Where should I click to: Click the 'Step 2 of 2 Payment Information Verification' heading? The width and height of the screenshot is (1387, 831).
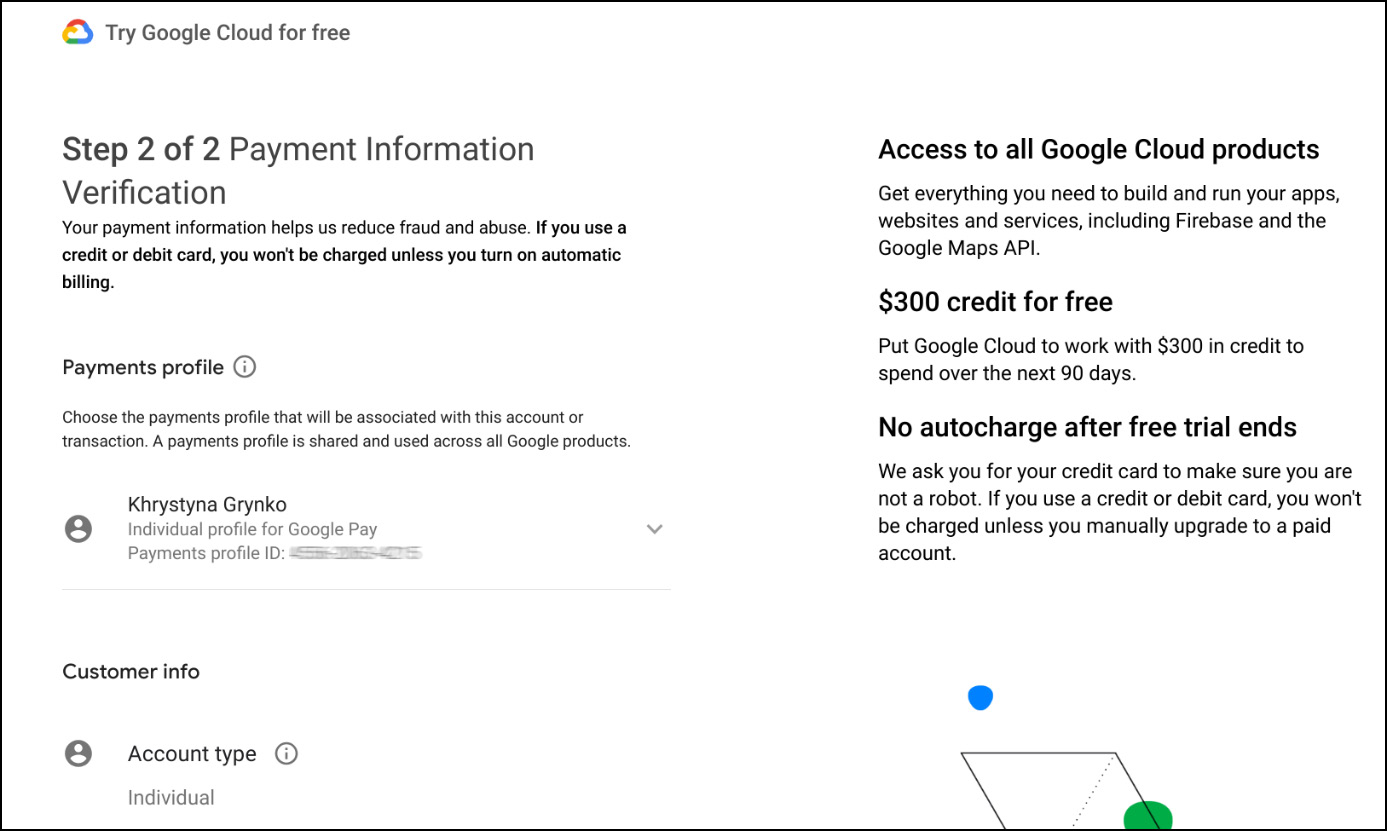[298, 170]
